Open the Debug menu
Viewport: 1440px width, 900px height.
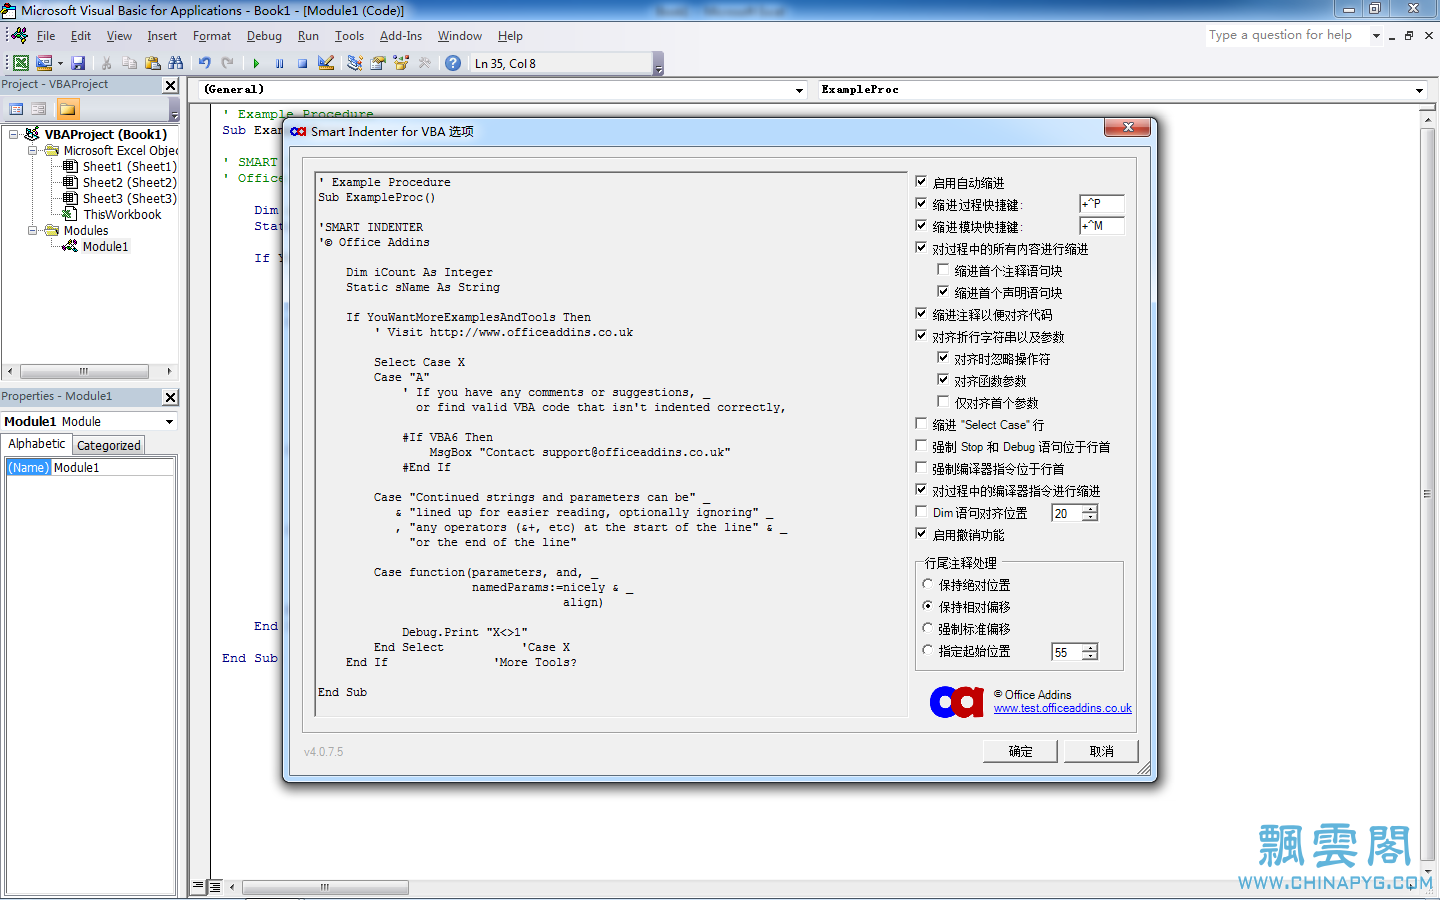pyautogui.click(x=264, y=36)
